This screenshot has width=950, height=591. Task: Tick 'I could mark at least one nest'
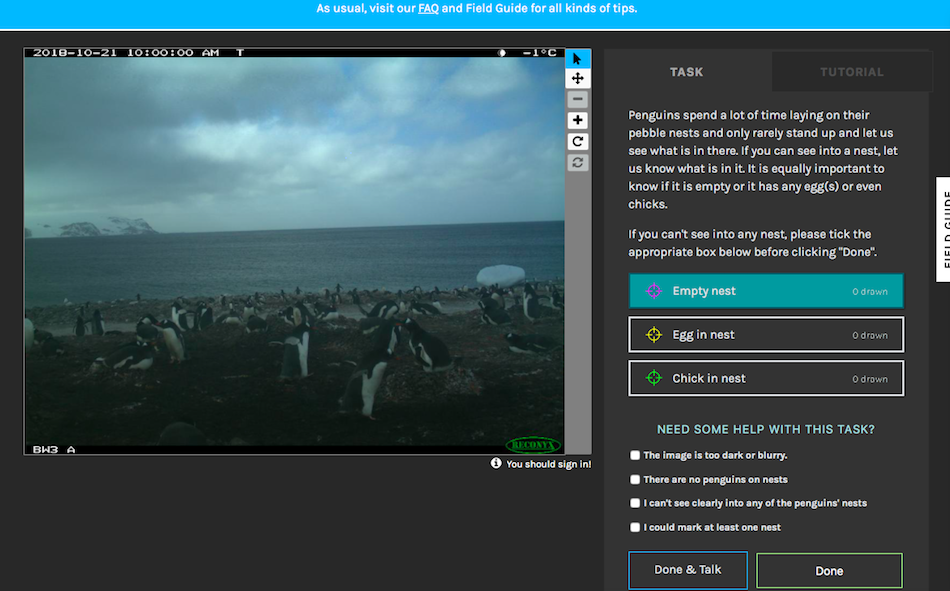click(x=635, y=527)
